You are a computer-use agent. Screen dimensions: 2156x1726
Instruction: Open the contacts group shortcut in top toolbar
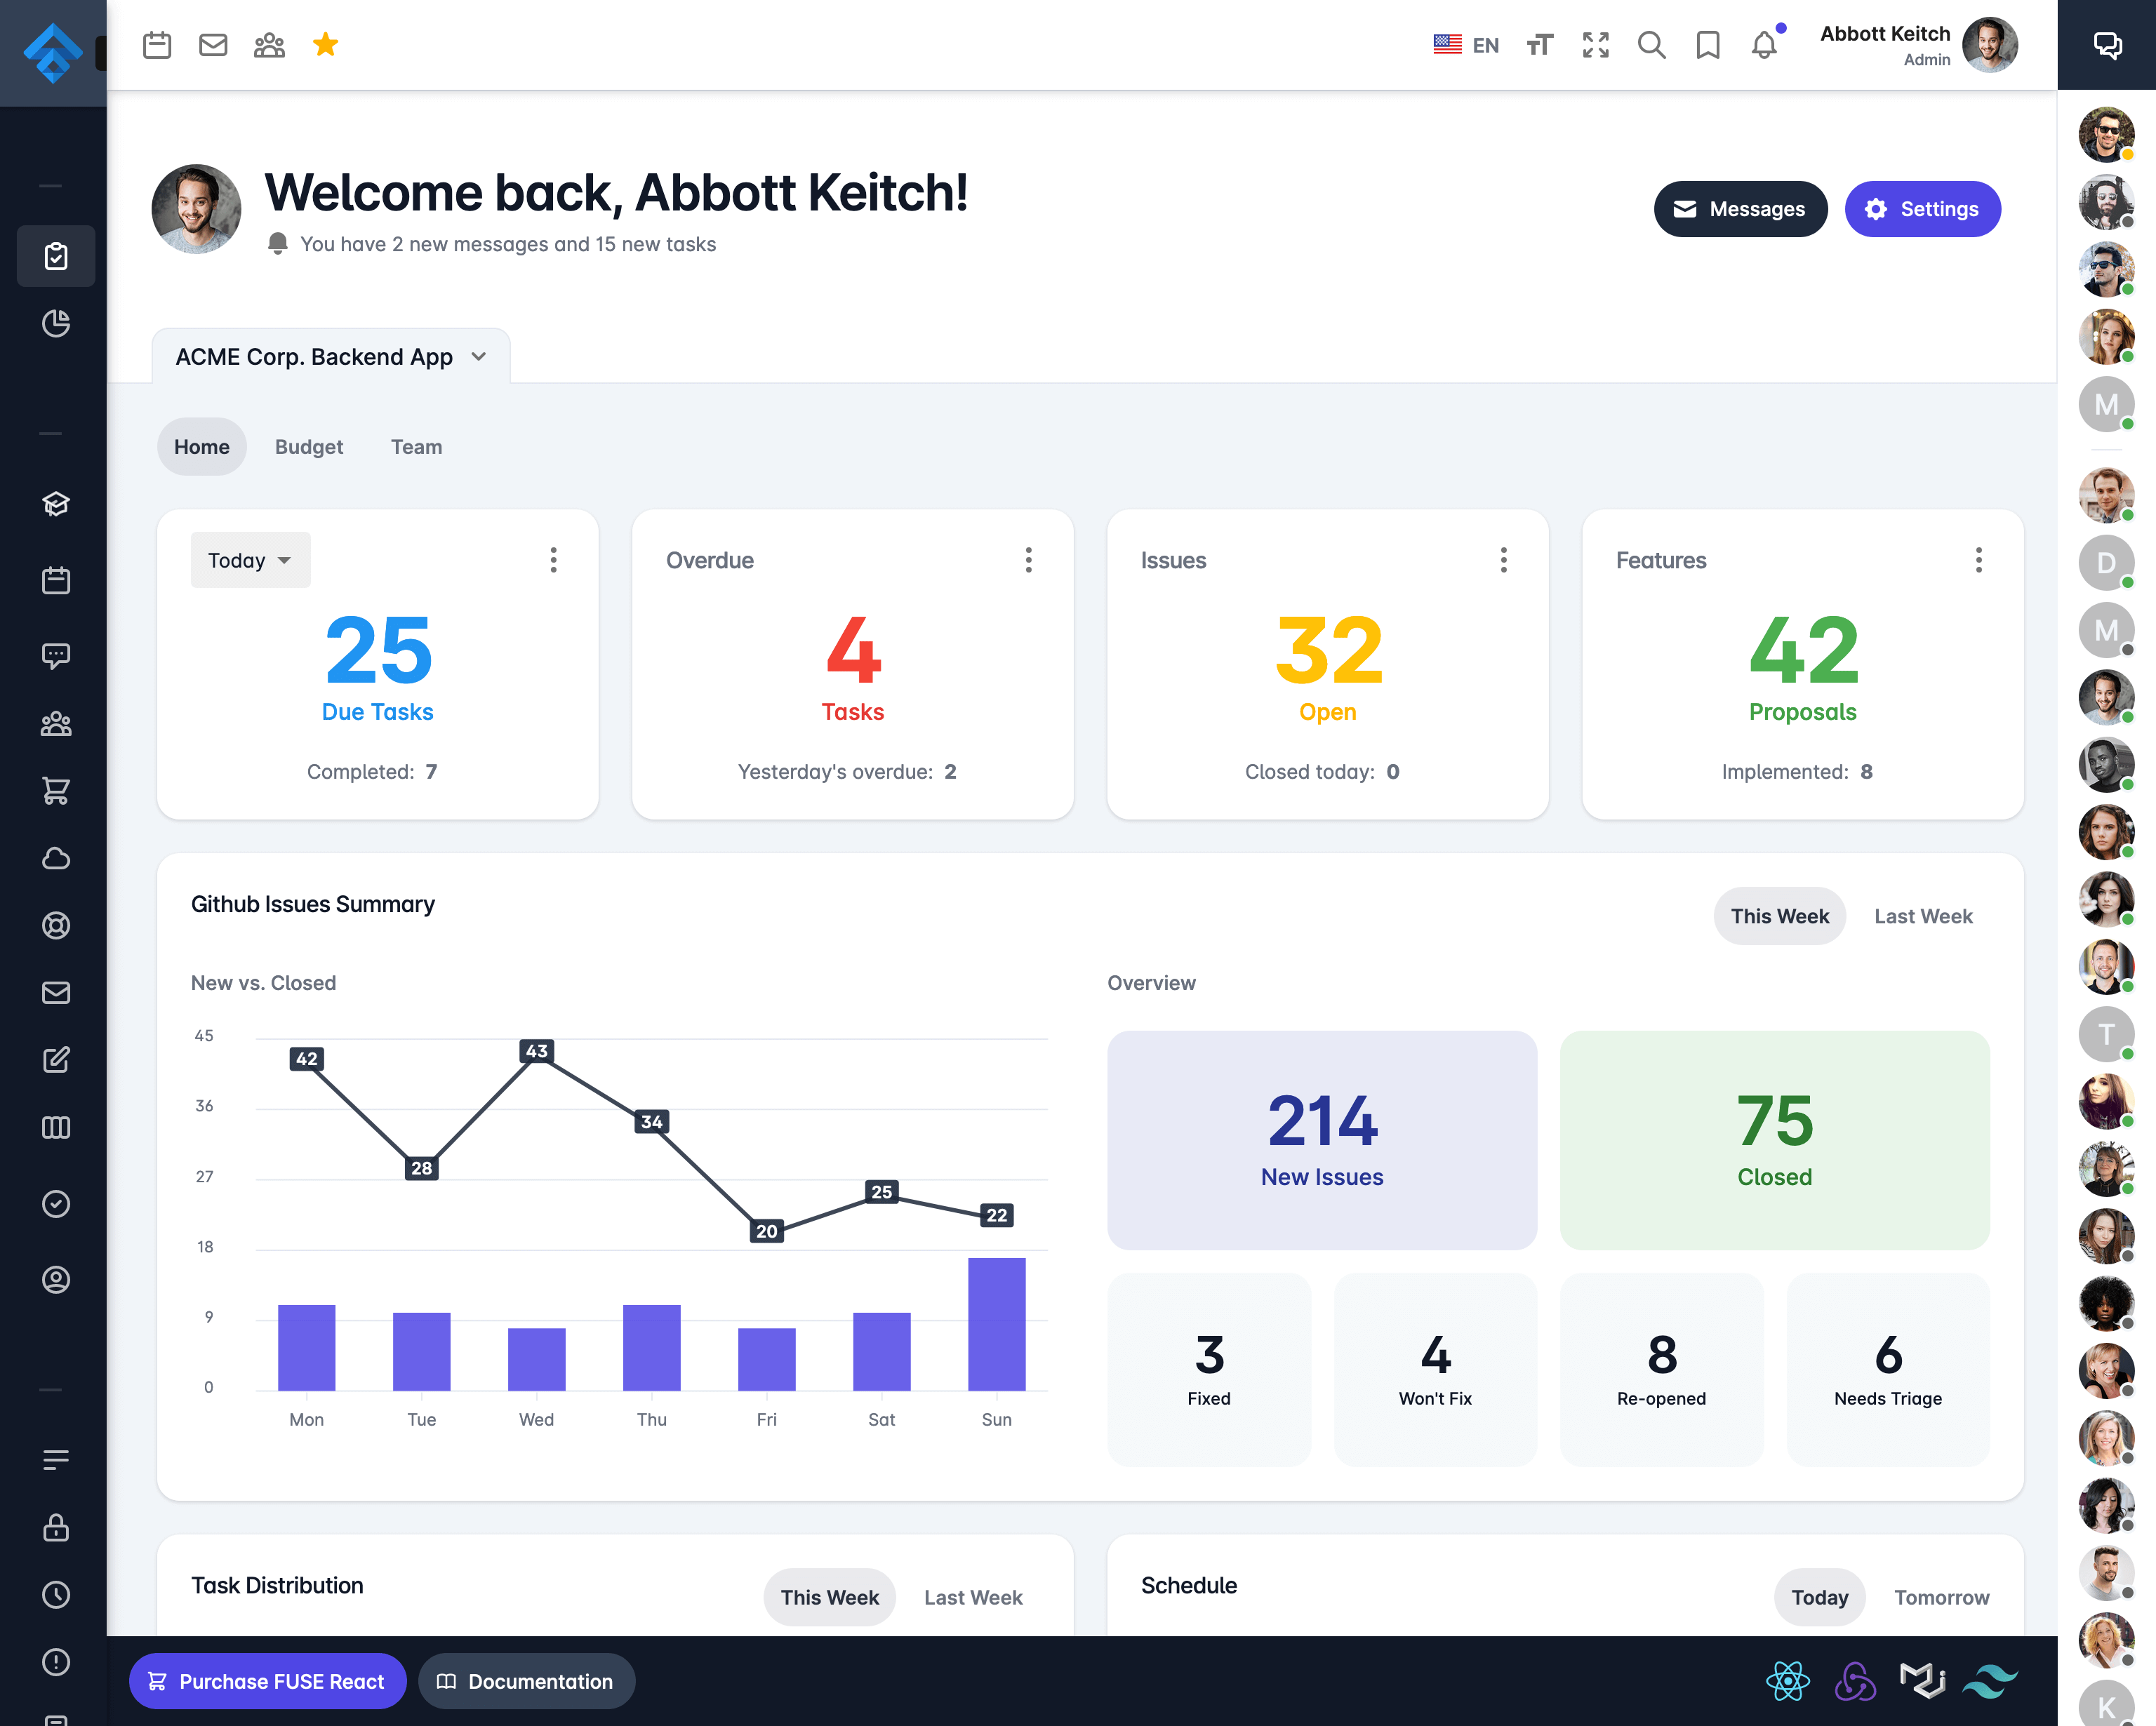[269, 45]
